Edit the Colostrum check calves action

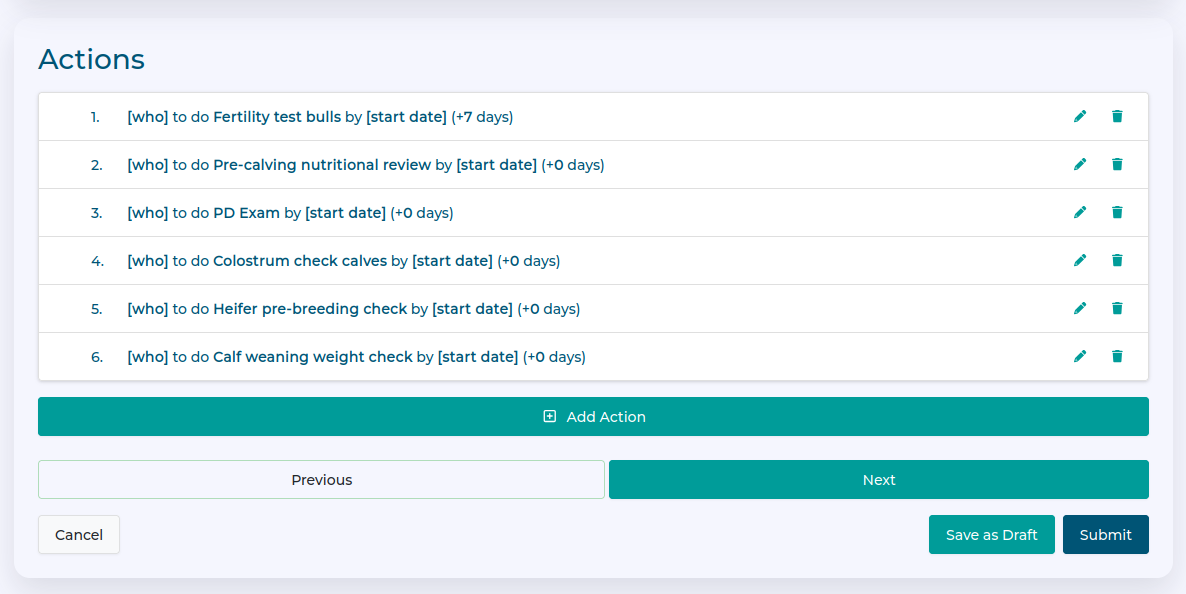[1080, 260]
